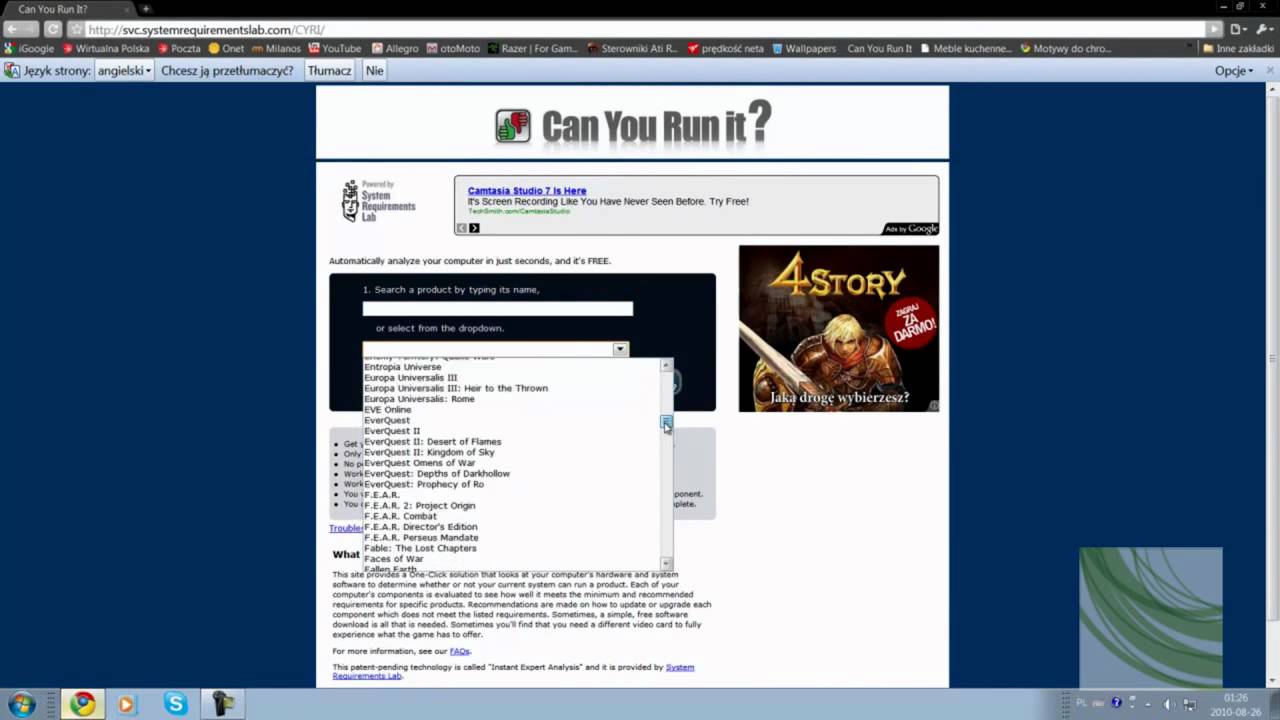
Task: Open the otoMoto bookmark
Action: [x=453, y=48]
